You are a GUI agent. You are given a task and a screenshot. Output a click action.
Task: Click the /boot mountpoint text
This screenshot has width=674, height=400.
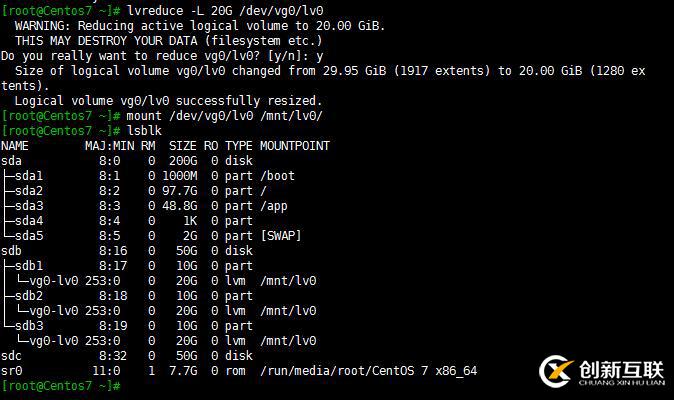(x=278, y=176)
